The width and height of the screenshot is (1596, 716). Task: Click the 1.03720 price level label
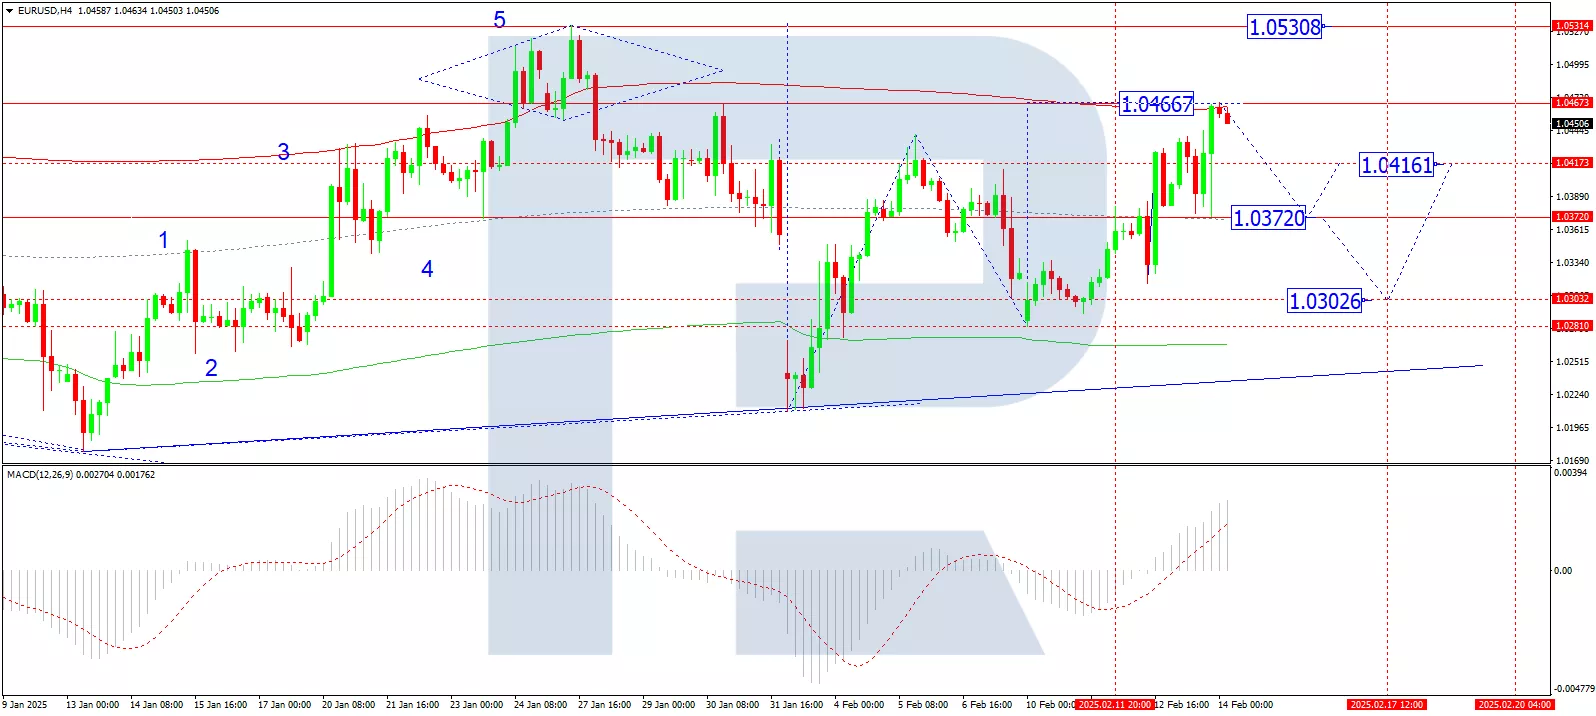tap(1268, 218)
